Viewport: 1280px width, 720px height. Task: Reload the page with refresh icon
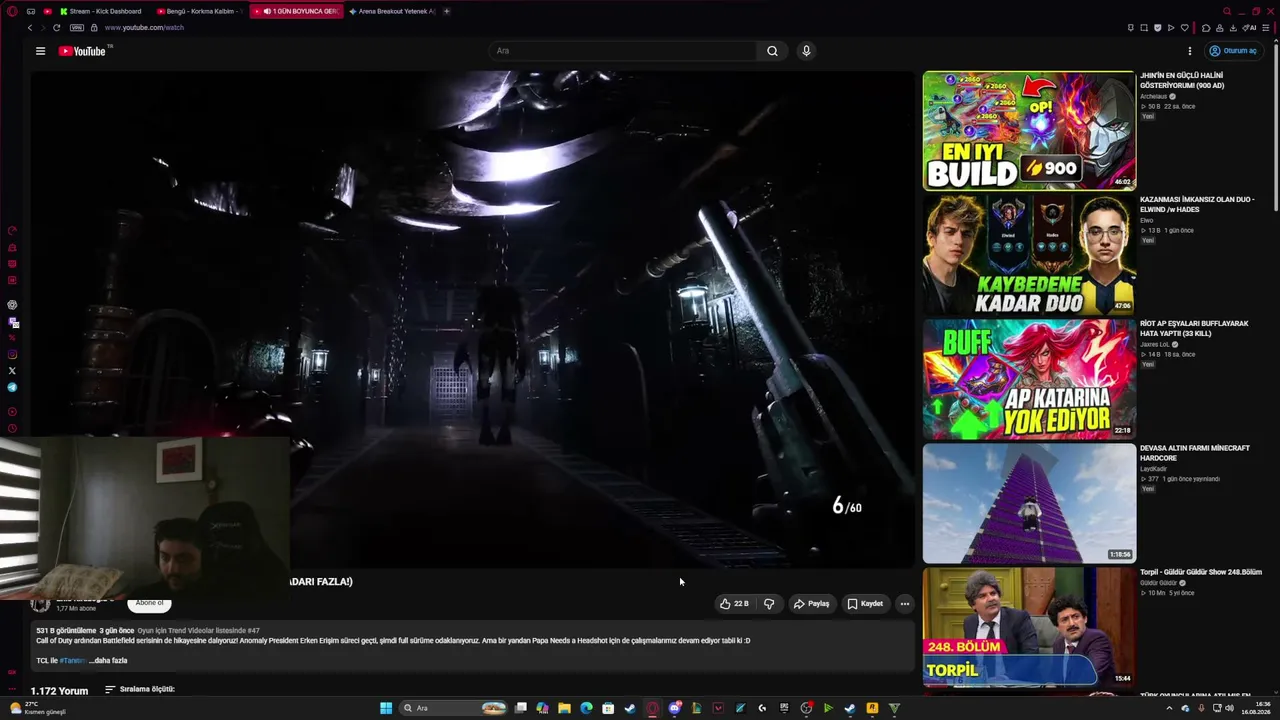point(56,28)
